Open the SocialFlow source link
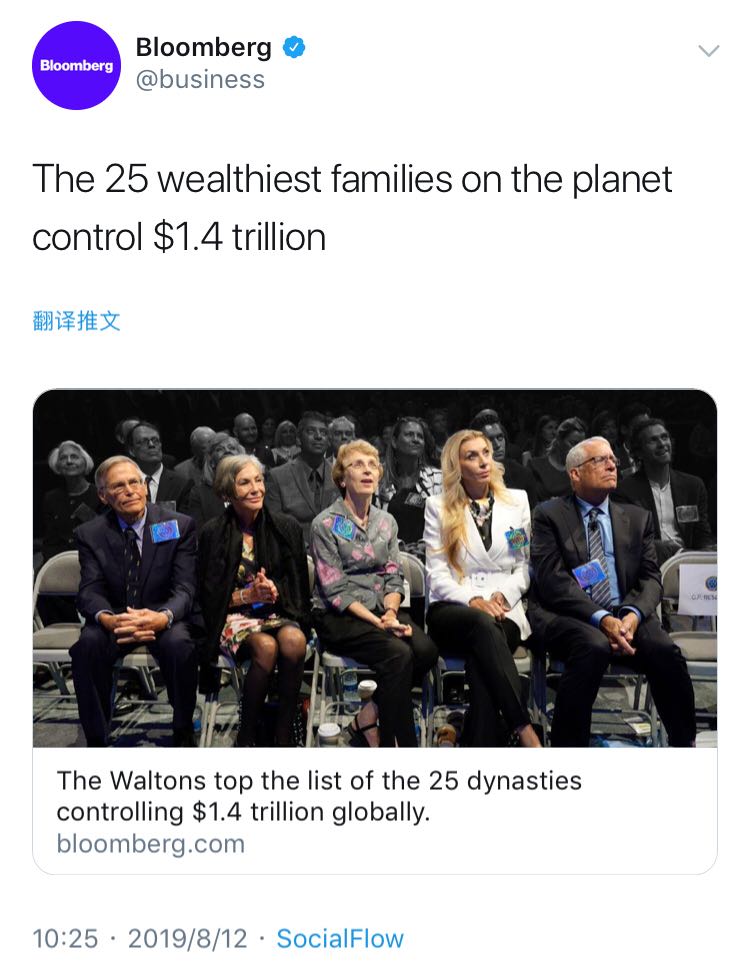The width and height of the screenshot is (750, 962). [340, 939]
